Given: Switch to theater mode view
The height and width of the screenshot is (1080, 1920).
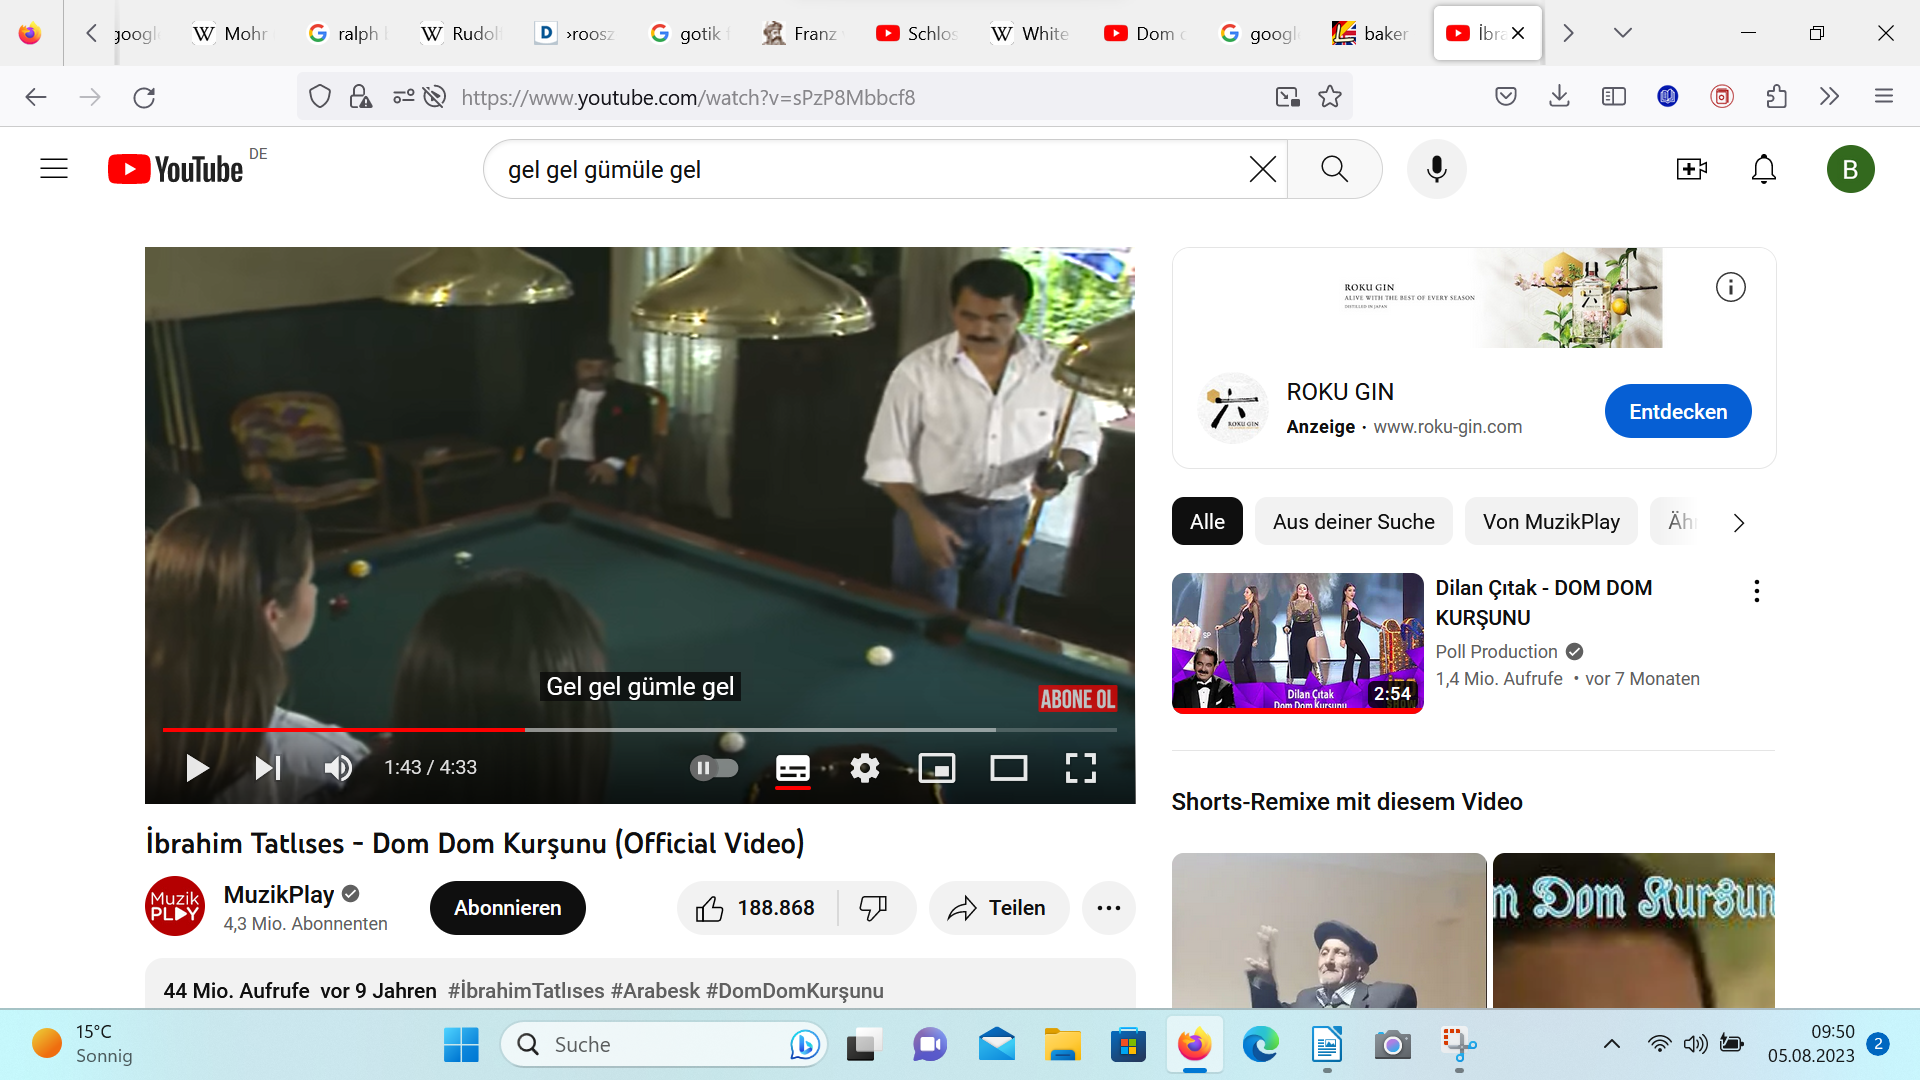Looking at the screenshot, I should [x=1008, y=768].
